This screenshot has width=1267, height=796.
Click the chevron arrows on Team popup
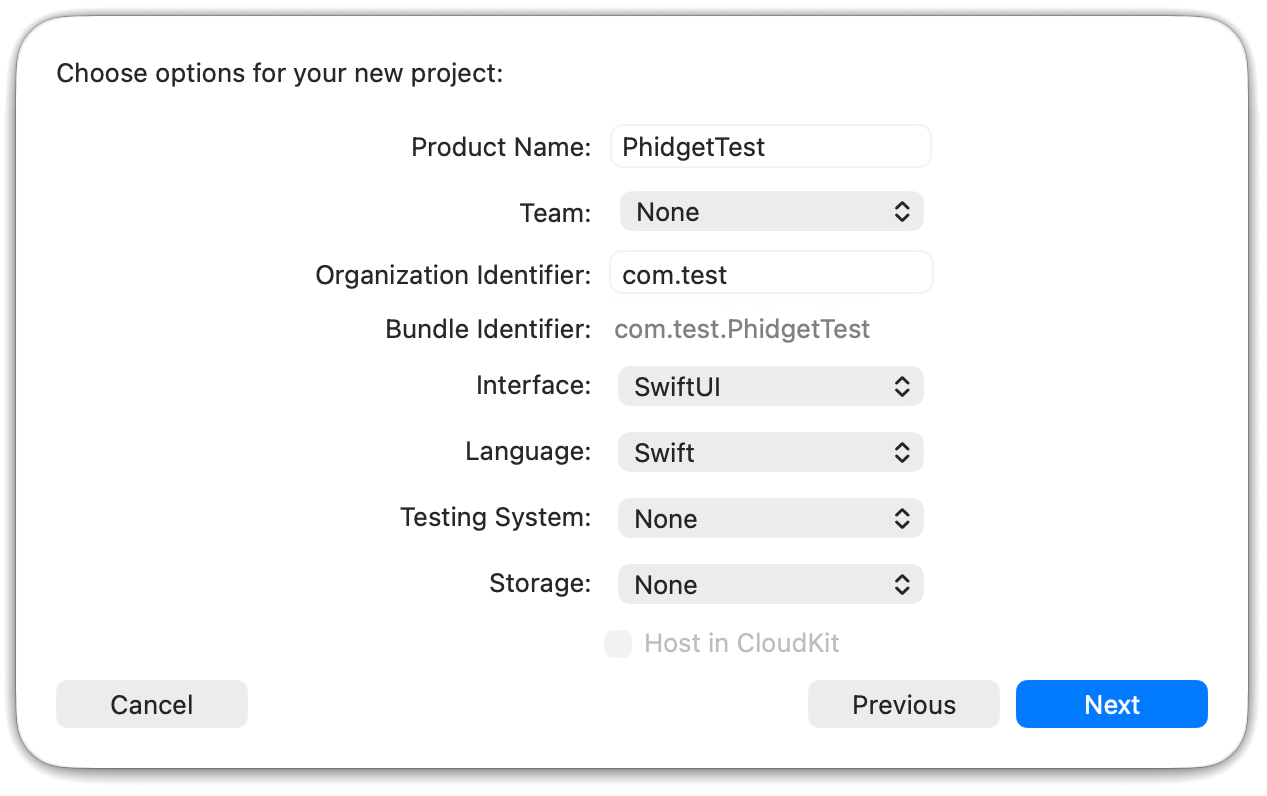(x=901, y=212)
